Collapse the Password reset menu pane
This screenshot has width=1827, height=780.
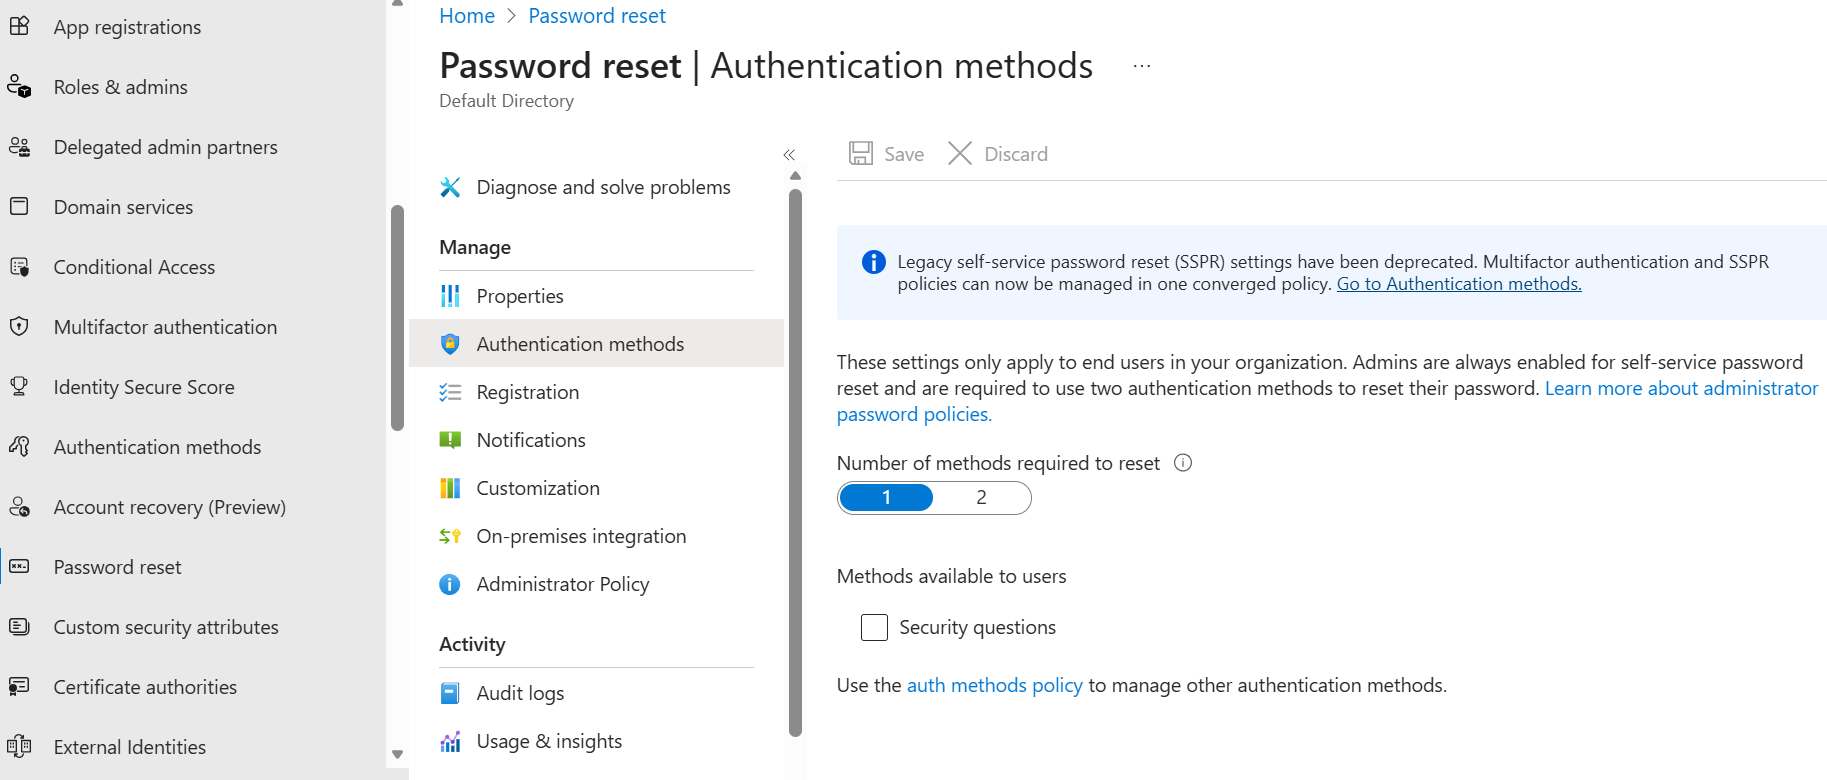(x=789, y=154)
